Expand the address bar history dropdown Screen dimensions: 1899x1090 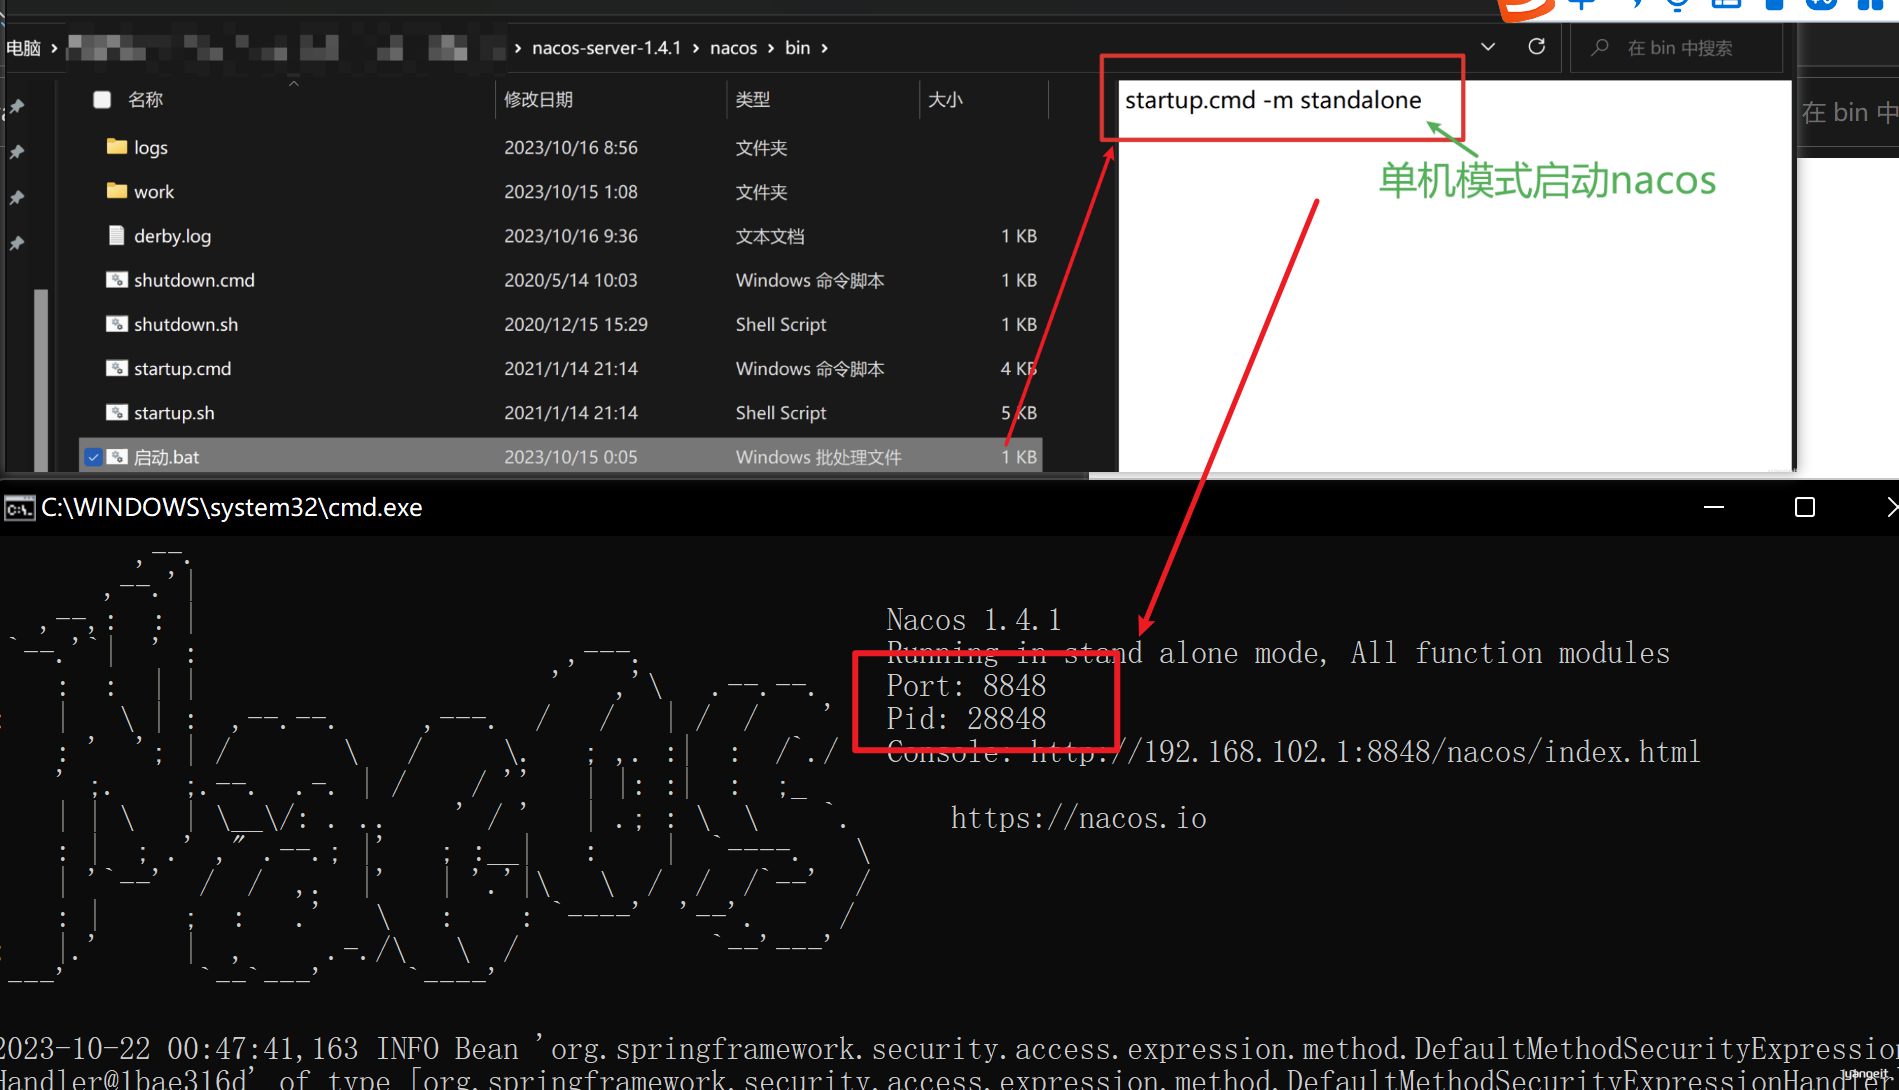1488,47
